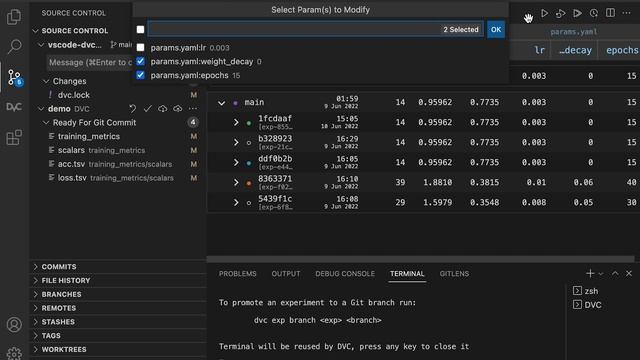The height and width of the screenshot is (360, 640).
Task: Click the experiments table horizontal scrollbar
Action: coord(420,259)
